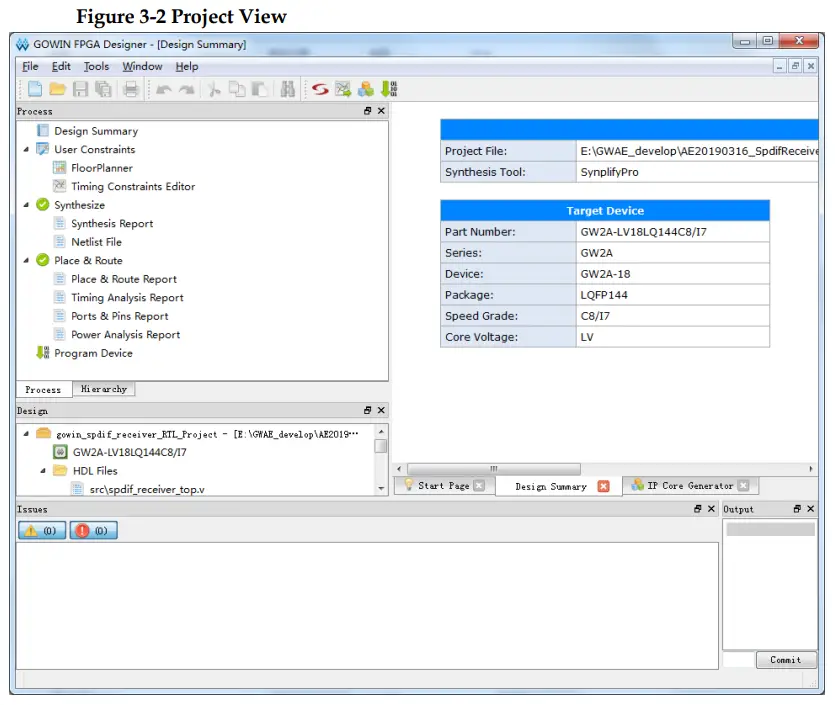Viewport: 835px width, 705px height.
Task: Click the Open folder toolbar icon
Action: point(58,89)
